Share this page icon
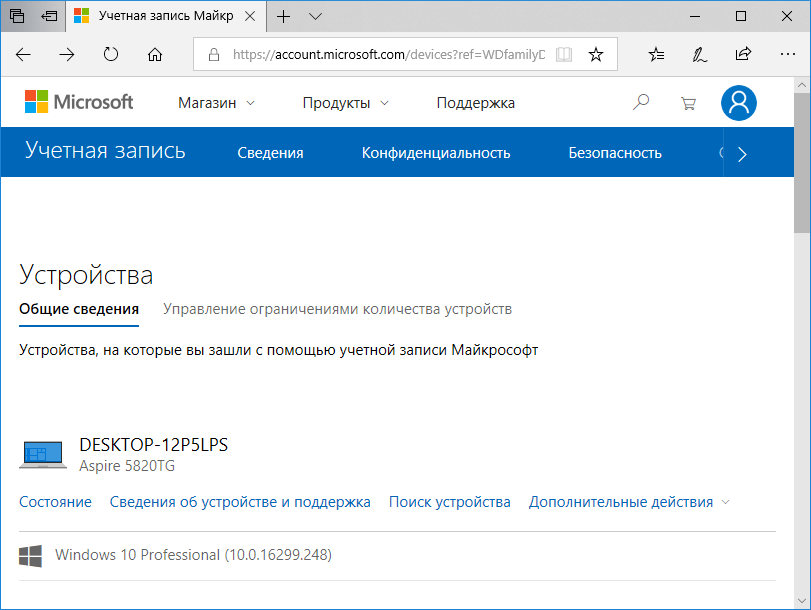This screenshot has height=610, width=811. coord(743,54)
